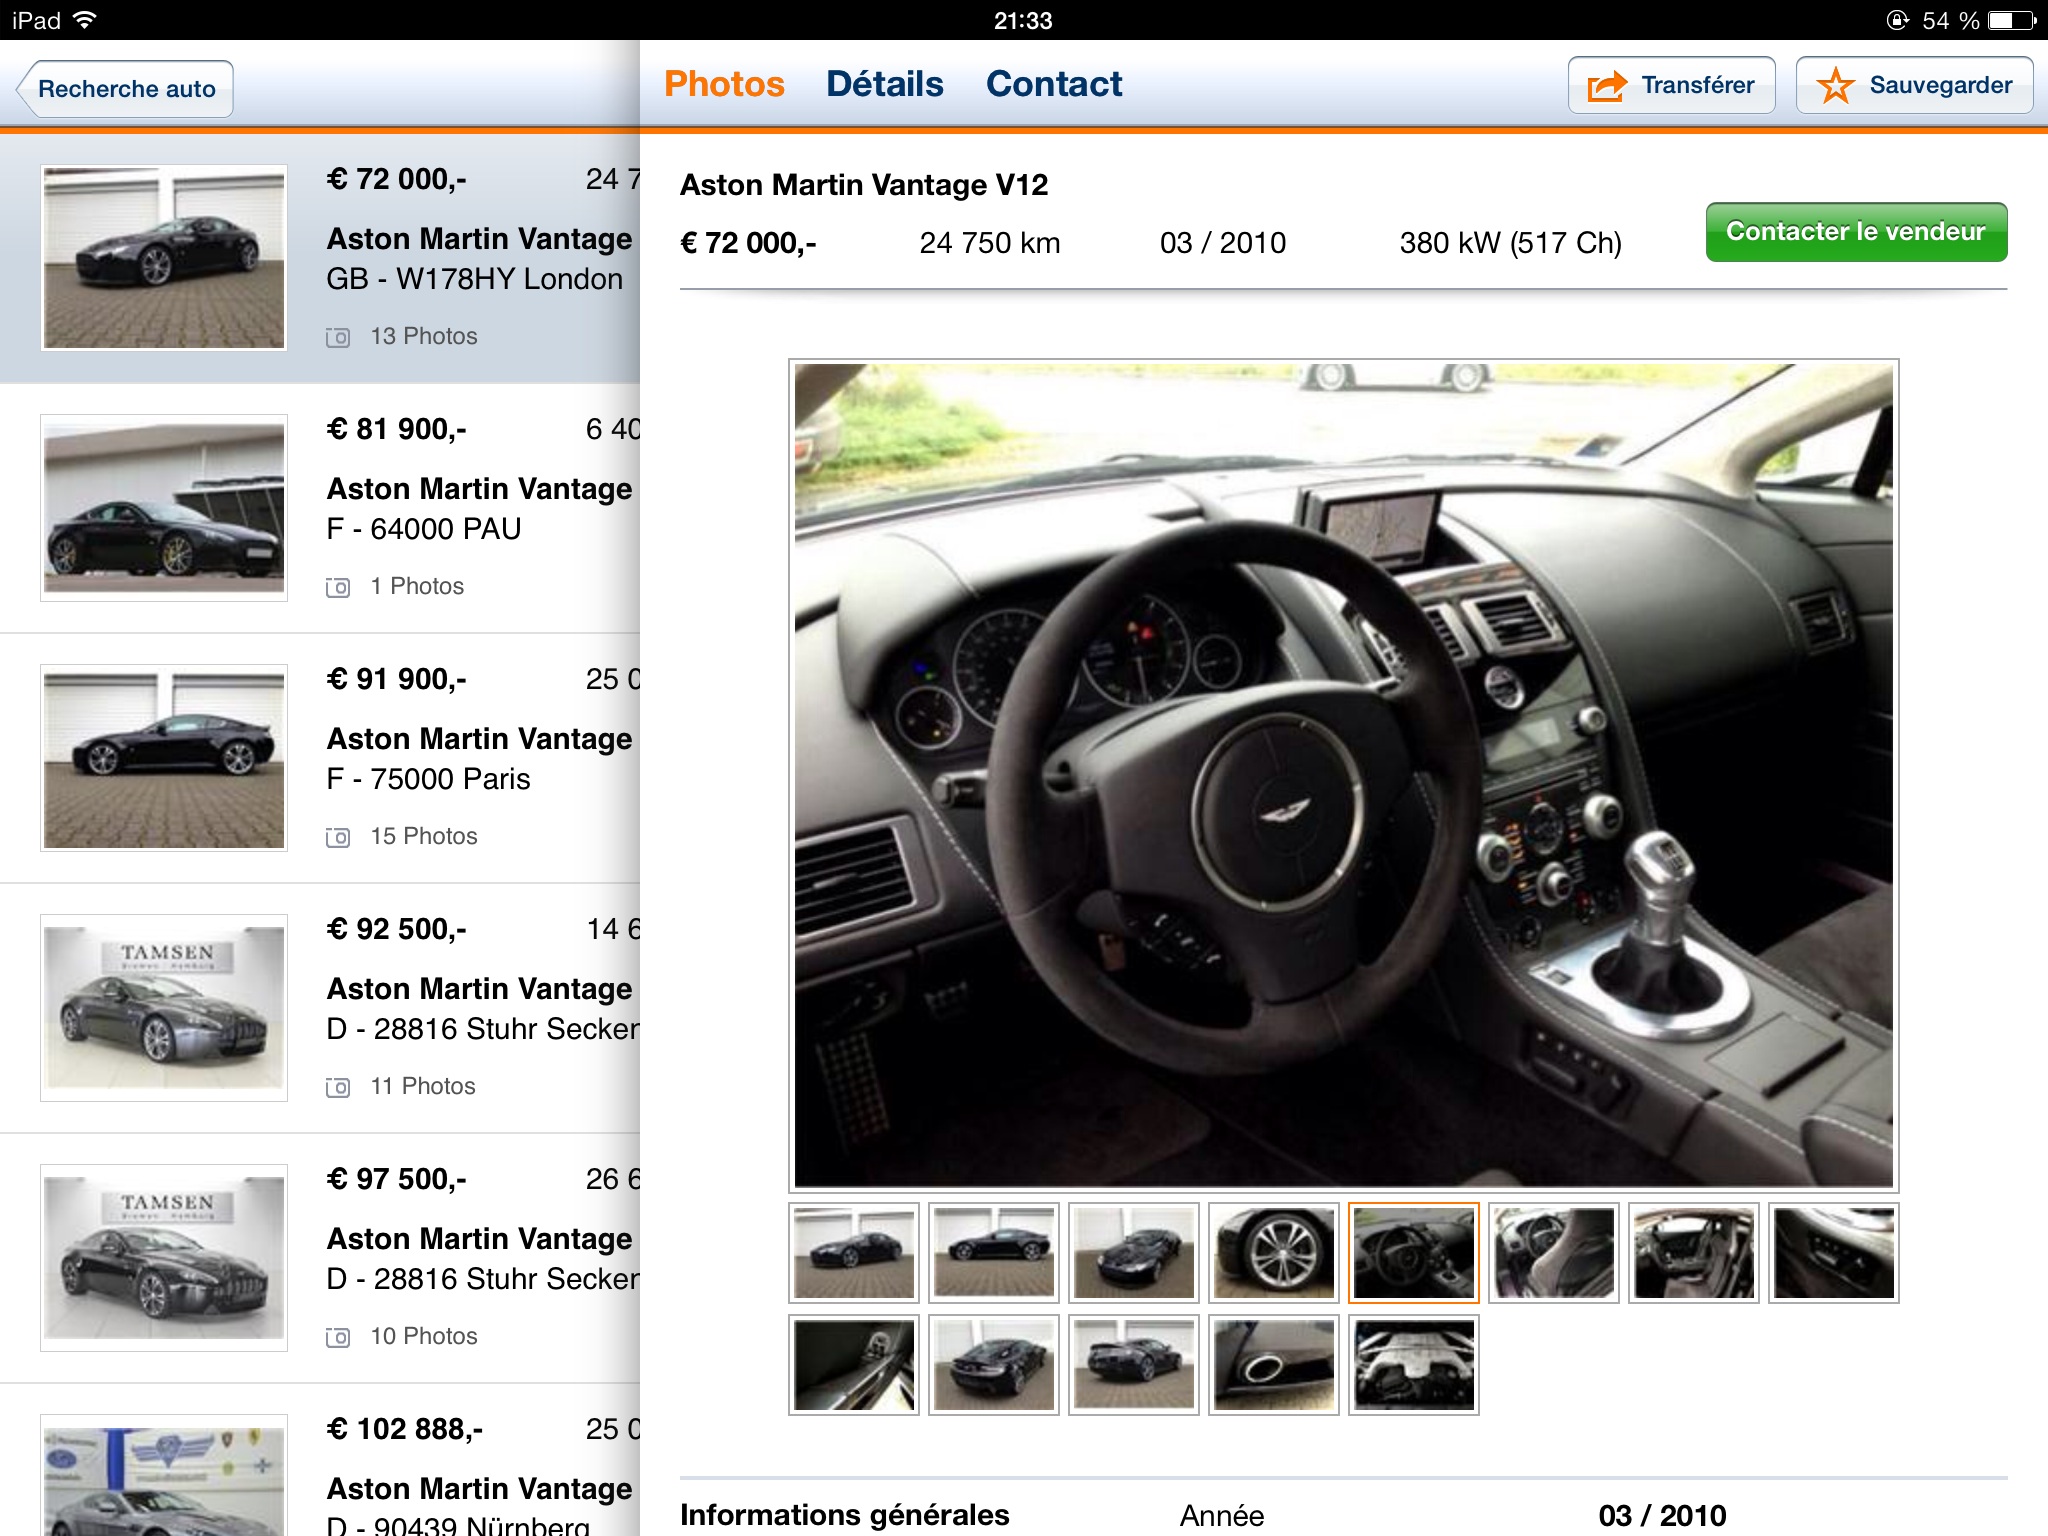The height and width of the screenshot is (1536, 2048).
Task: Open the € 102 888 Nürnberg listing
Action: click(x=320, y=1460)
